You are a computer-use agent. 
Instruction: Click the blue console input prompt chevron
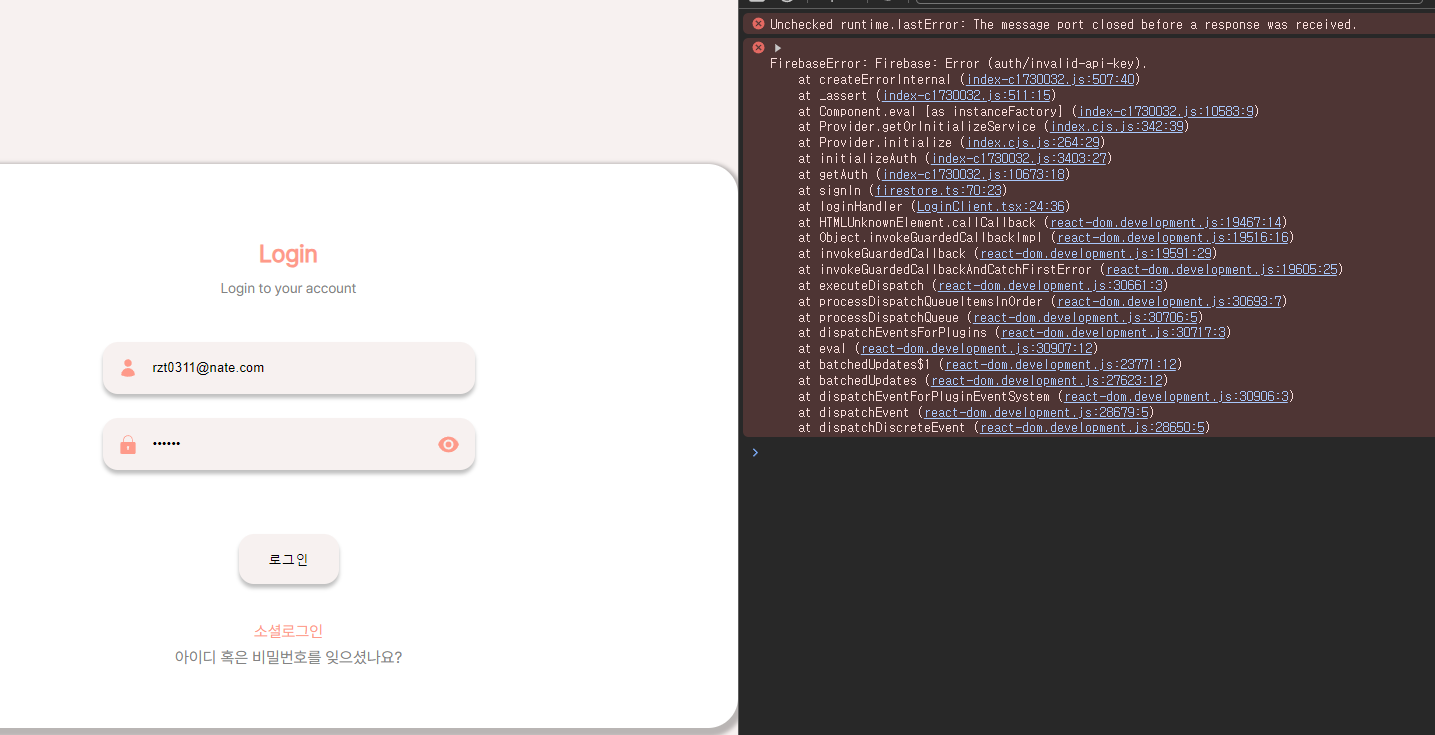click(755, 452)
